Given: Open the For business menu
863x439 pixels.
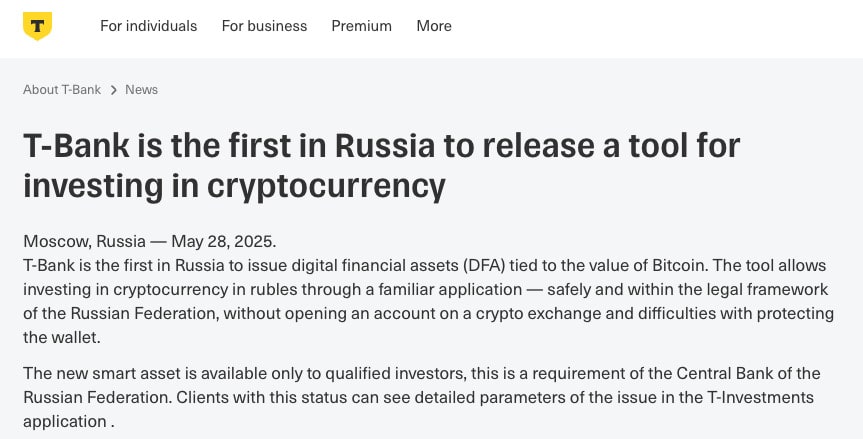Looking at the screenshot, I should (264, 26).
